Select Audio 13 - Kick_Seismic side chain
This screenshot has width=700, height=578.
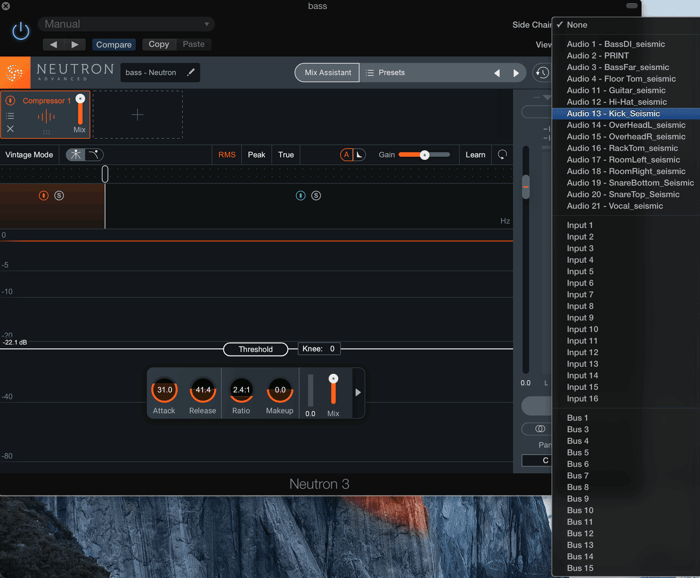pos(626,113)
